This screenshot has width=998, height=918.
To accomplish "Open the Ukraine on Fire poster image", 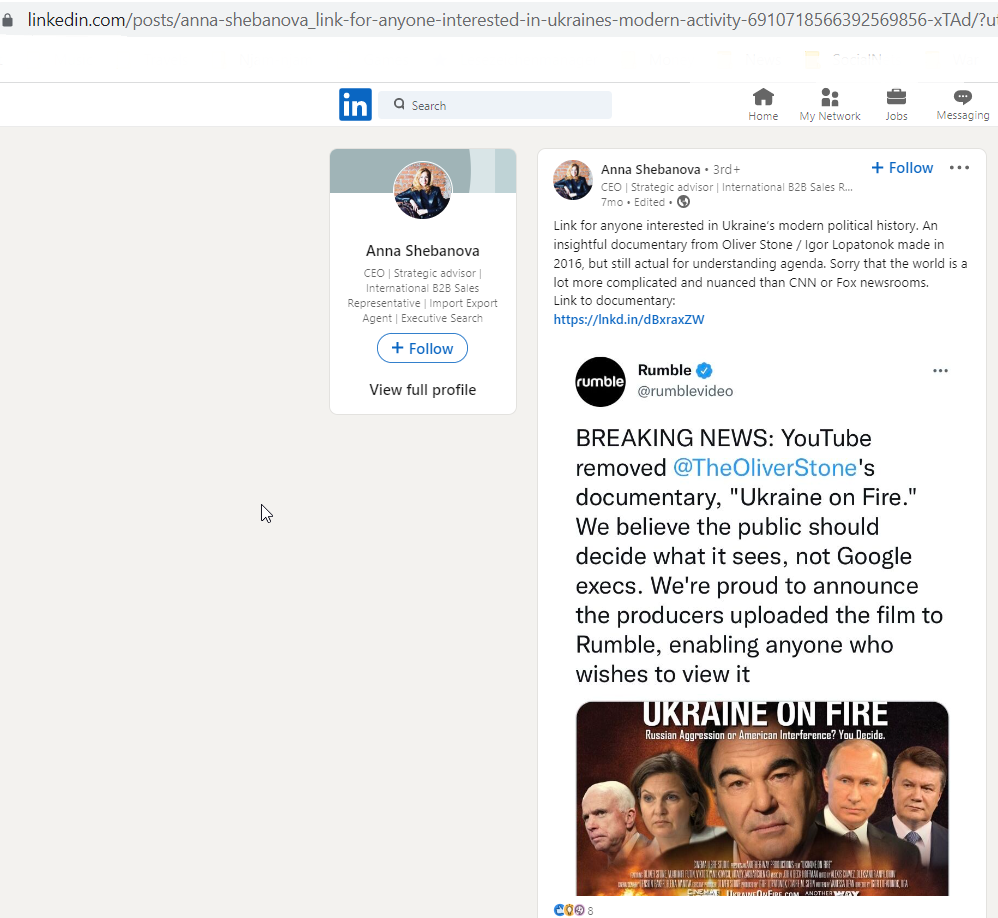I will (762, 798).
